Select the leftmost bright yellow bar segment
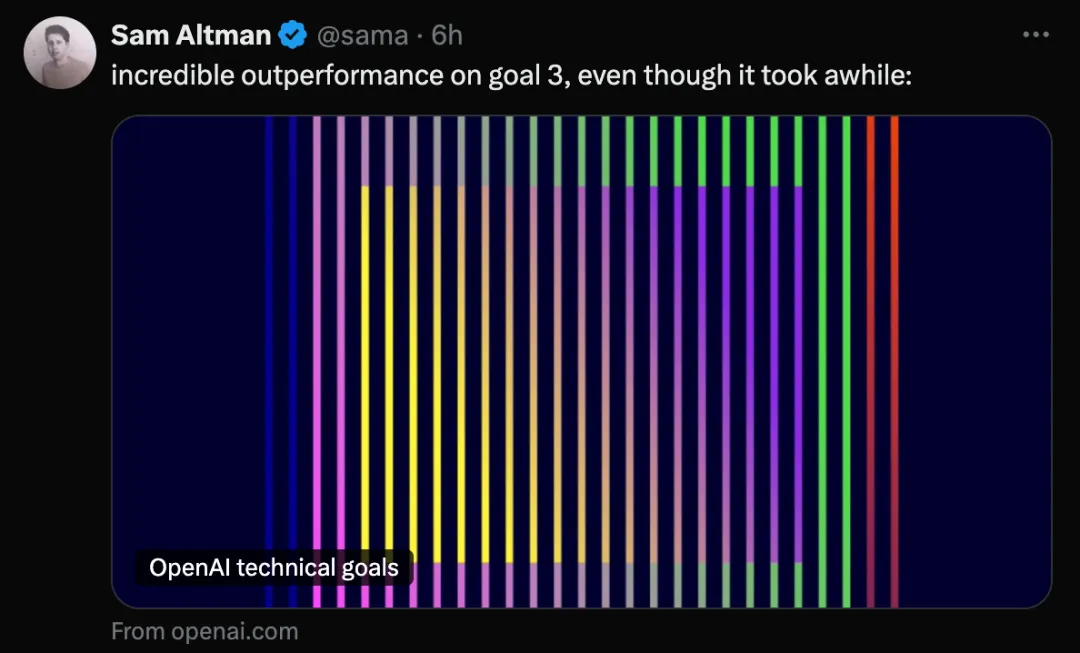Screen dimensions: 1080x653 click(365, 375)
